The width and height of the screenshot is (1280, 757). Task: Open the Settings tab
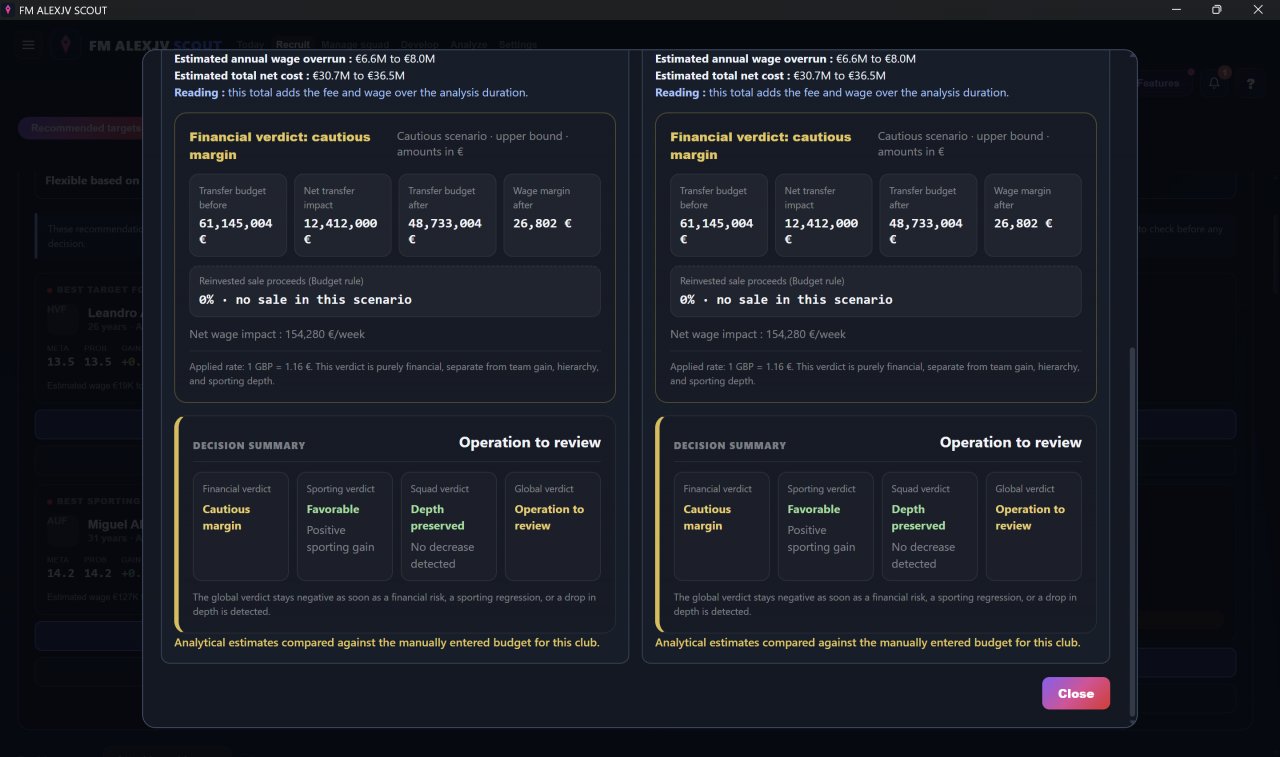tap(518, 45)
